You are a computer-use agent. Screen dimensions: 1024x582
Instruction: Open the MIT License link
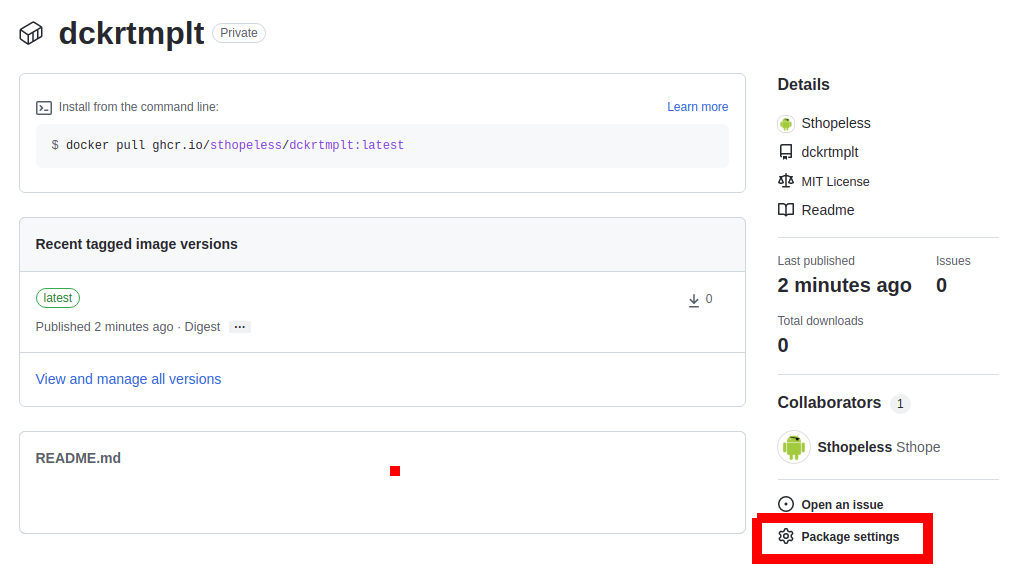click(x=835, y=182)
